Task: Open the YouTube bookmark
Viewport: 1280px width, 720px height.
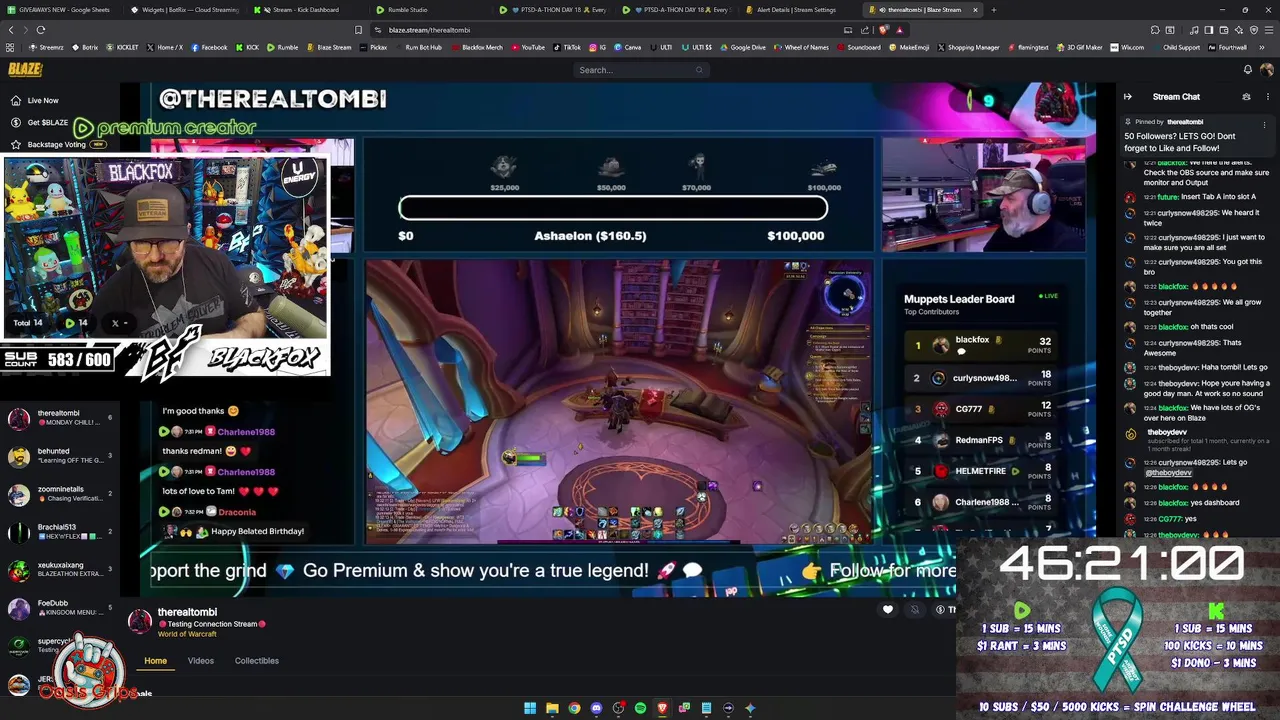Action: (528, 47)
